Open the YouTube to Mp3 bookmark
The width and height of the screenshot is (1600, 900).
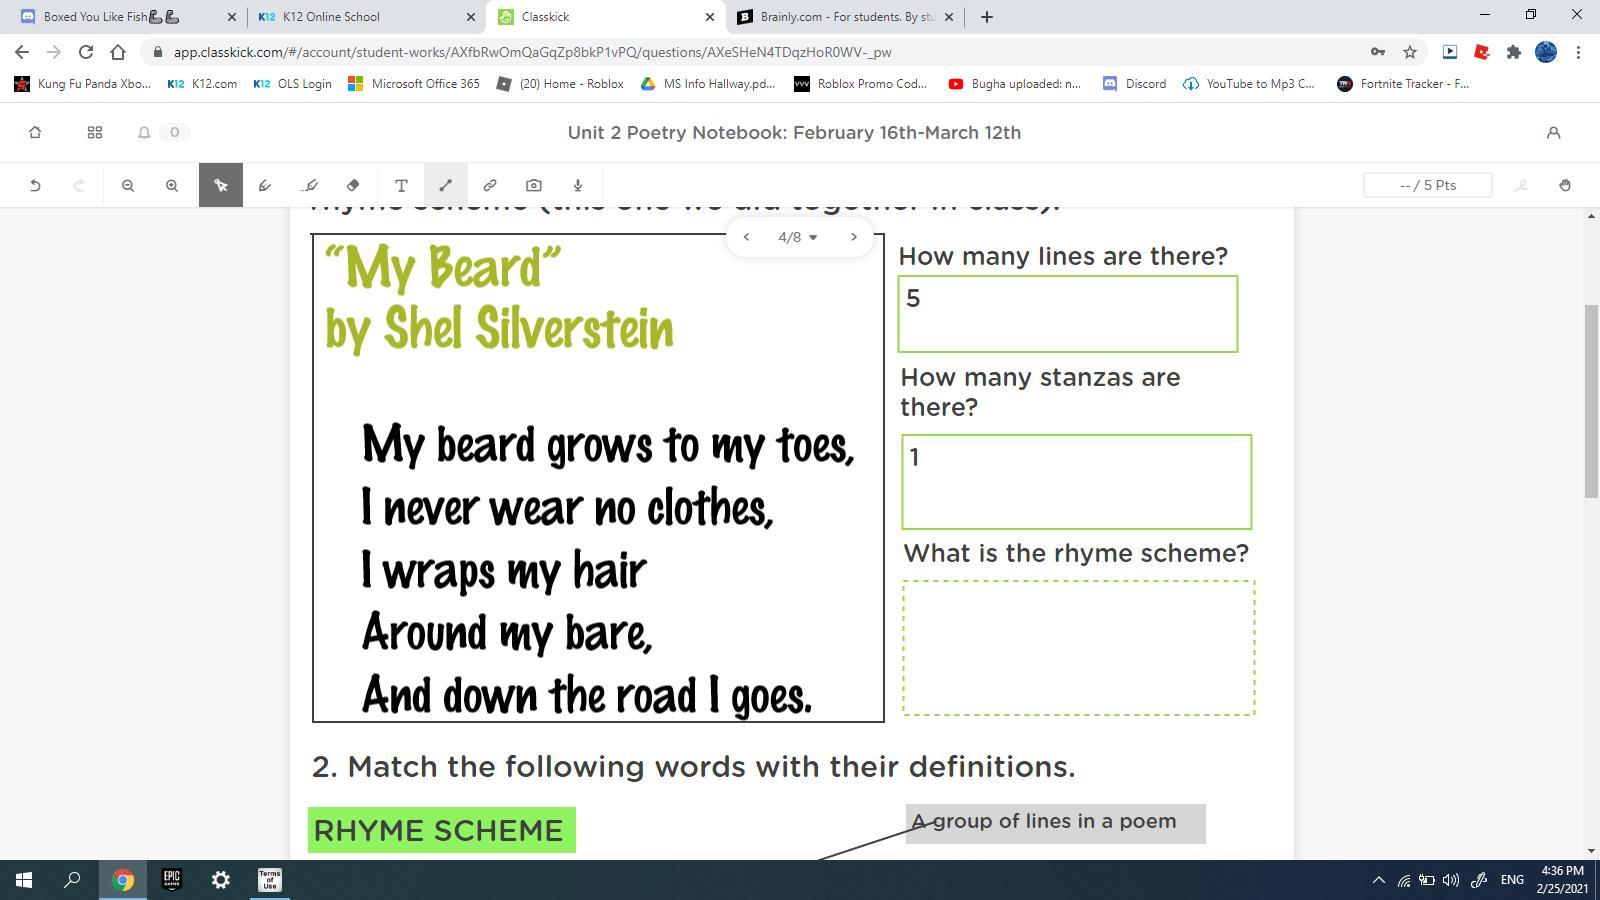tap(1249, 84)
